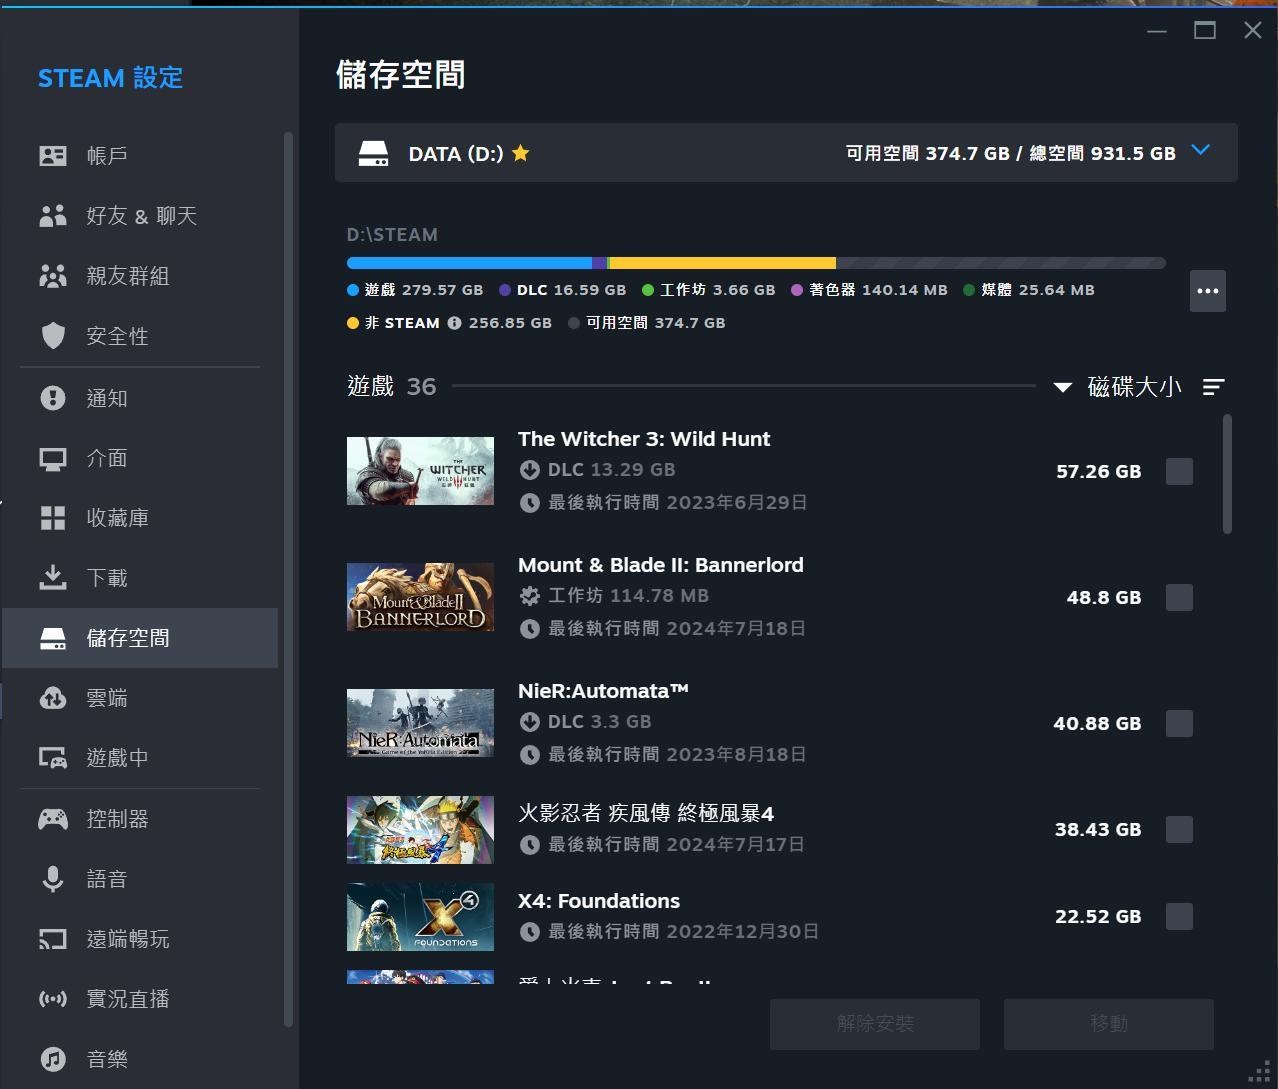This screenshot has width=1278, height=1089.
Task: Click the 移動 move button
Action: coord(1108,1023)
